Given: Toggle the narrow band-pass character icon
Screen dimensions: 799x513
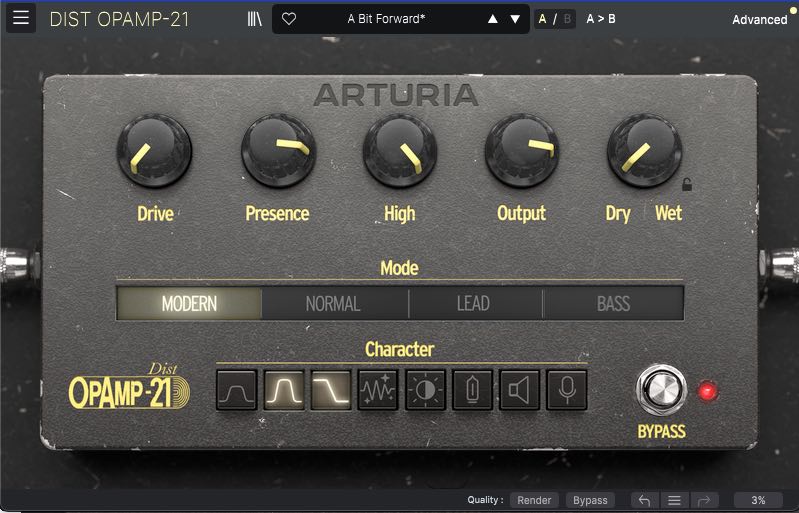Looking at the screenshot, I should [x=284, y=390].
